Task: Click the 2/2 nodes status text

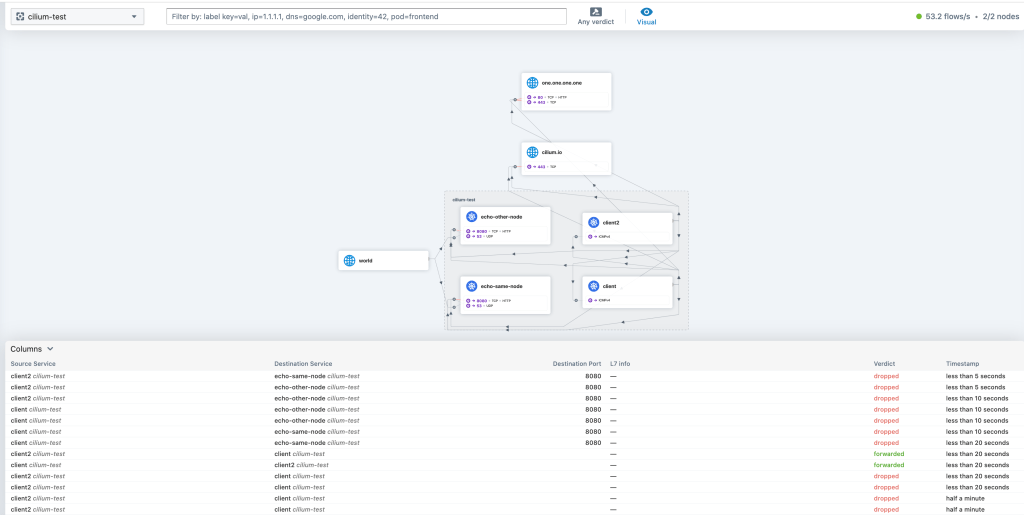Action: 1001,17
